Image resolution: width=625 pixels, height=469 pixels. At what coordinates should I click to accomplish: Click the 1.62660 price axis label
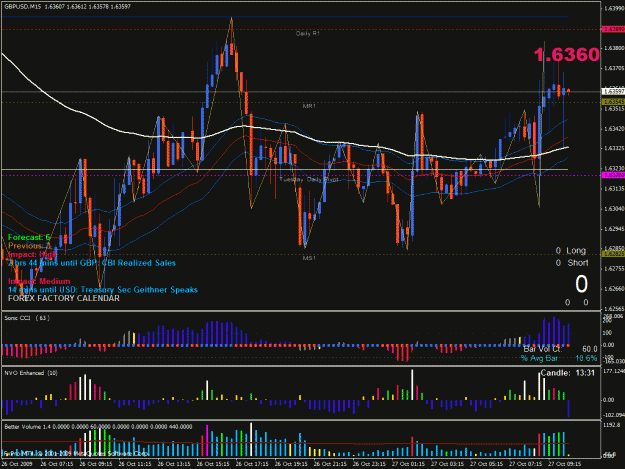[614, 288]
